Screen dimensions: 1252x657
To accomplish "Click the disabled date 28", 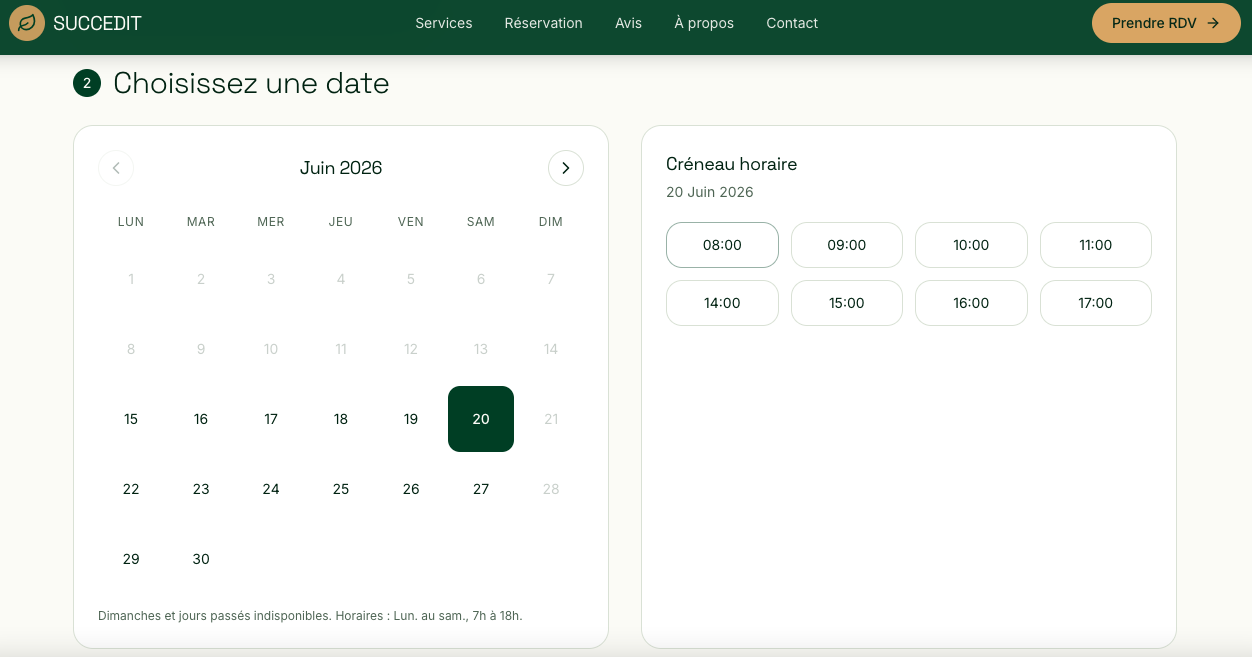I will (551, 489).
